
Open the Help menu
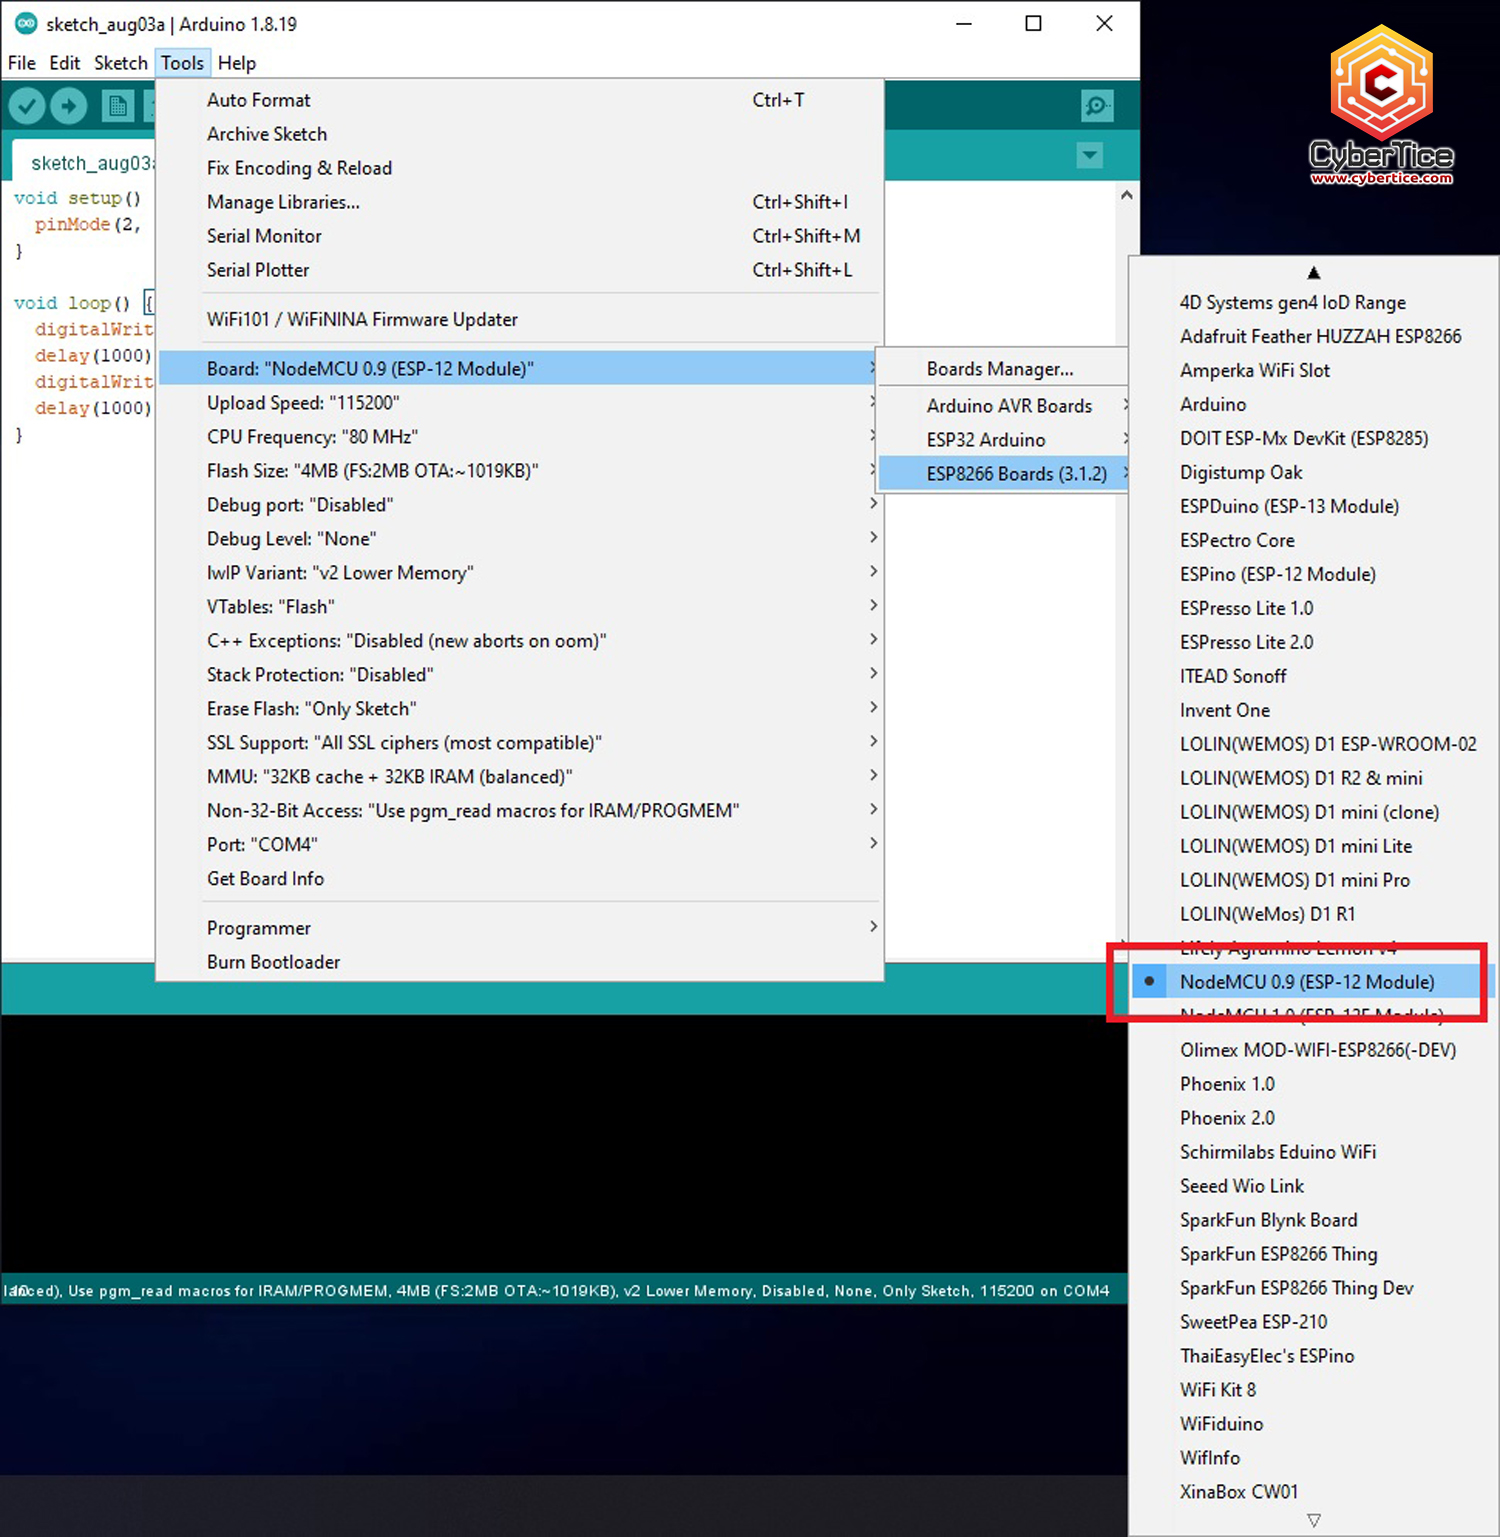(x=236, y=62)
